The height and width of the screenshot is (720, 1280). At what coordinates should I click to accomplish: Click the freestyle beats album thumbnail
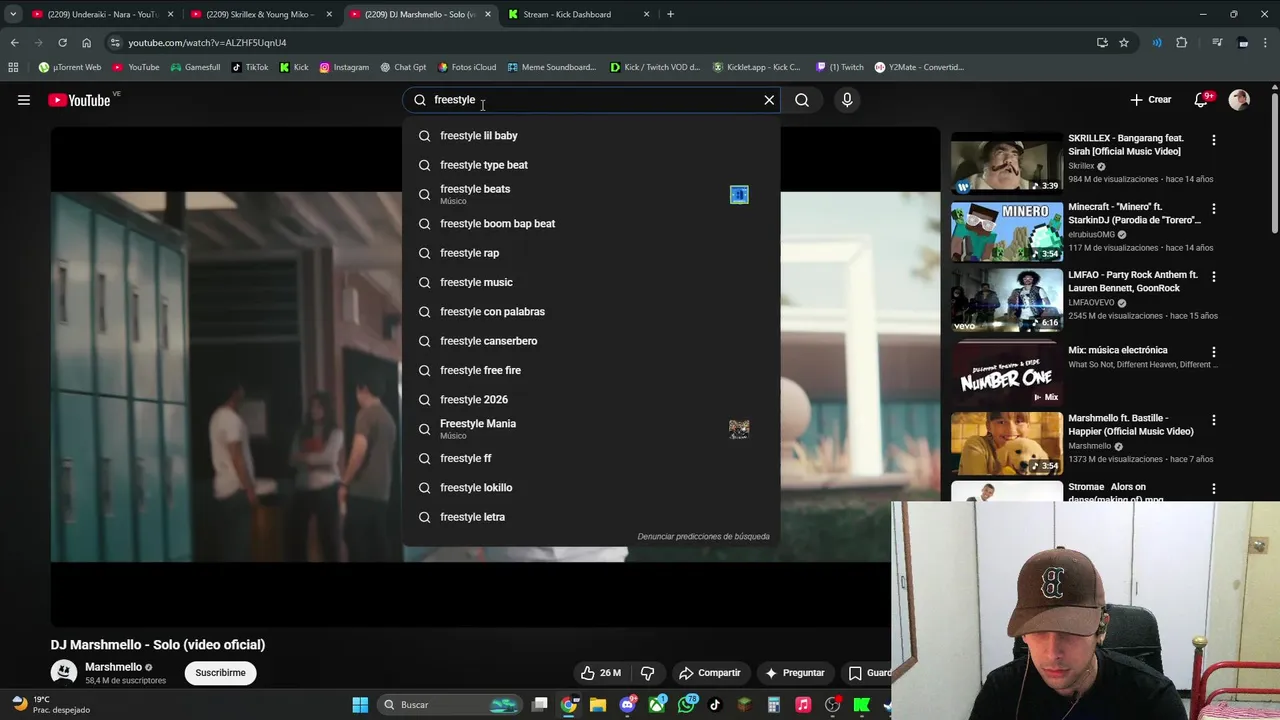point(739,195)
